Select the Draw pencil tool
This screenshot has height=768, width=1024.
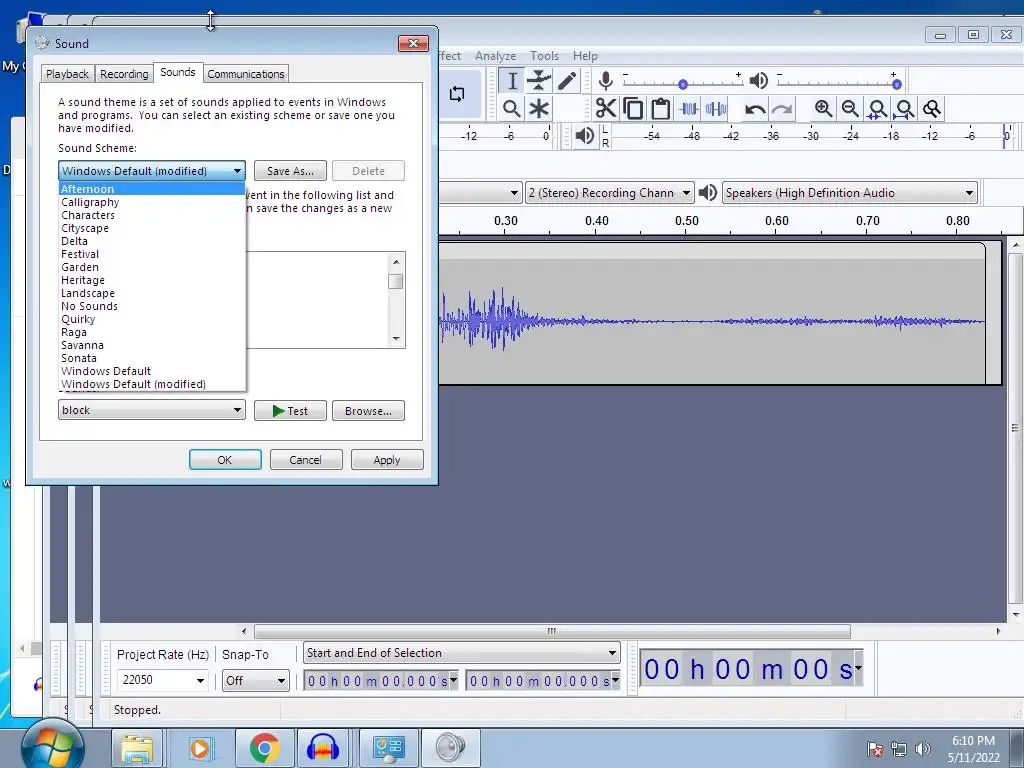(567, 81)
